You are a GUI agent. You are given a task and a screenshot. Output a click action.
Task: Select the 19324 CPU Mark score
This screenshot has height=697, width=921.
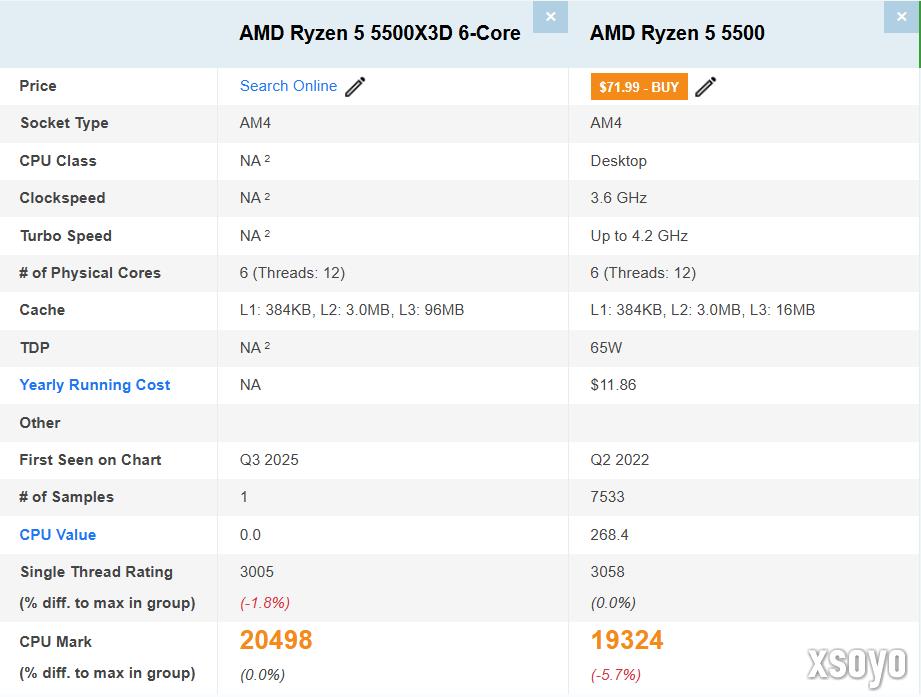click(627, 639)
